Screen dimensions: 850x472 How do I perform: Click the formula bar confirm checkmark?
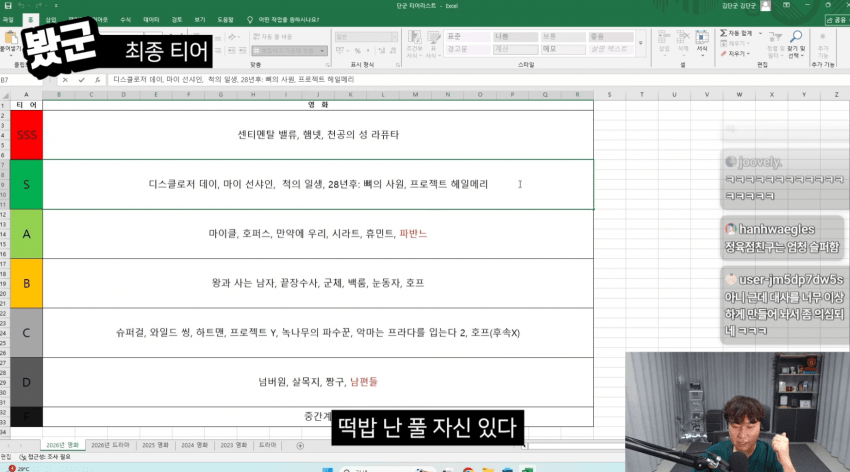pos(81,80)
